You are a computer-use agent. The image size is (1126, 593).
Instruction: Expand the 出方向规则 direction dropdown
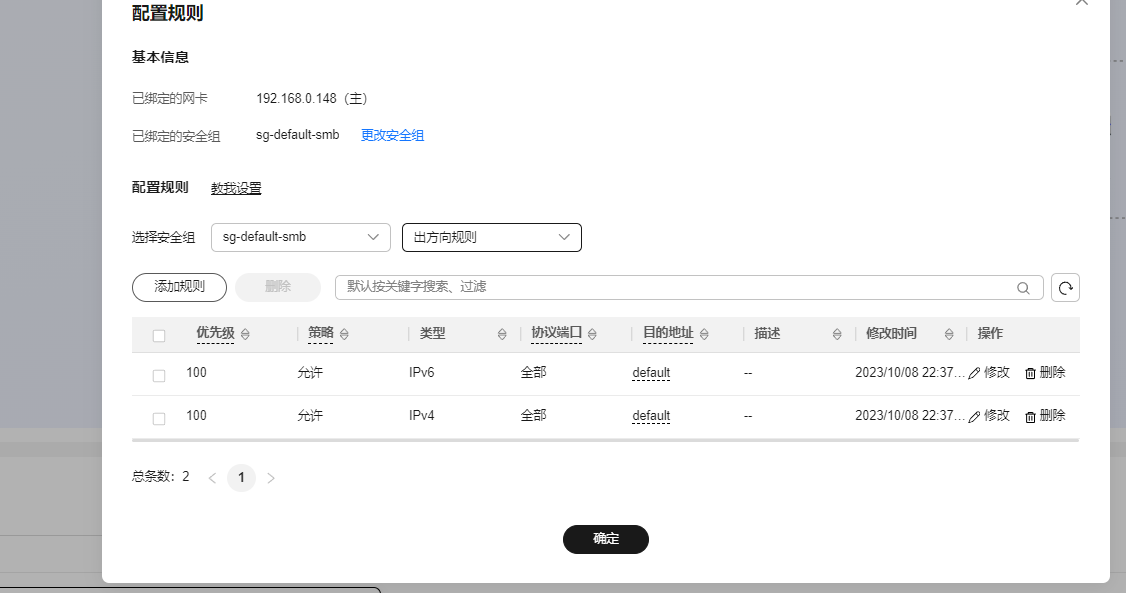(x=491, y=237)
